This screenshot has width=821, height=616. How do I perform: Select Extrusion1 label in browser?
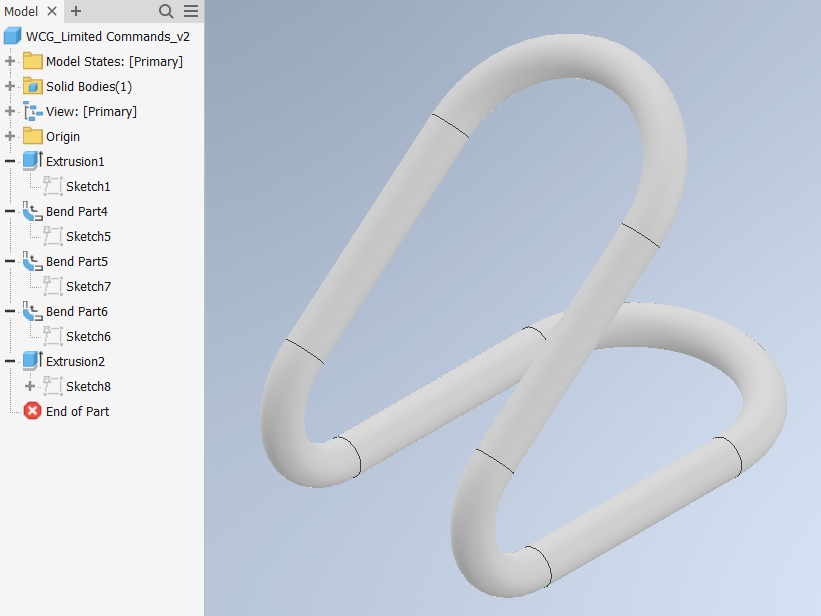75,161
